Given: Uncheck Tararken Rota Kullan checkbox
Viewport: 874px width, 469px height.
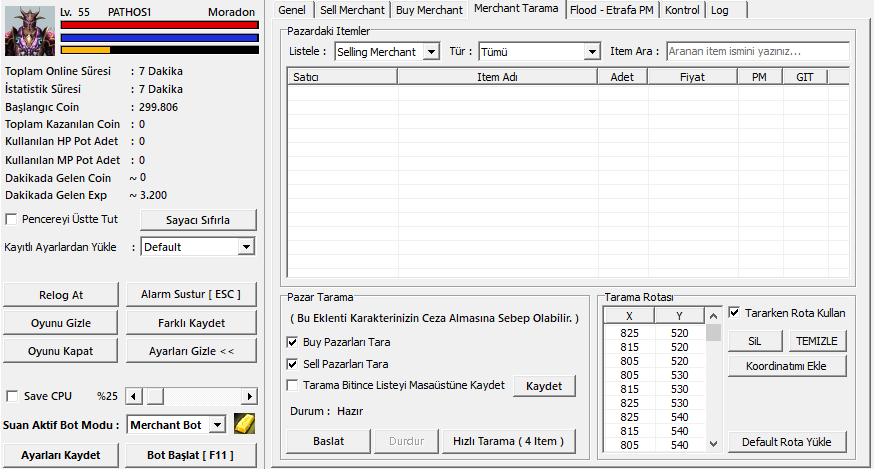Looking at the screenshot, I should pyautogui.click(x=735, y=313).
